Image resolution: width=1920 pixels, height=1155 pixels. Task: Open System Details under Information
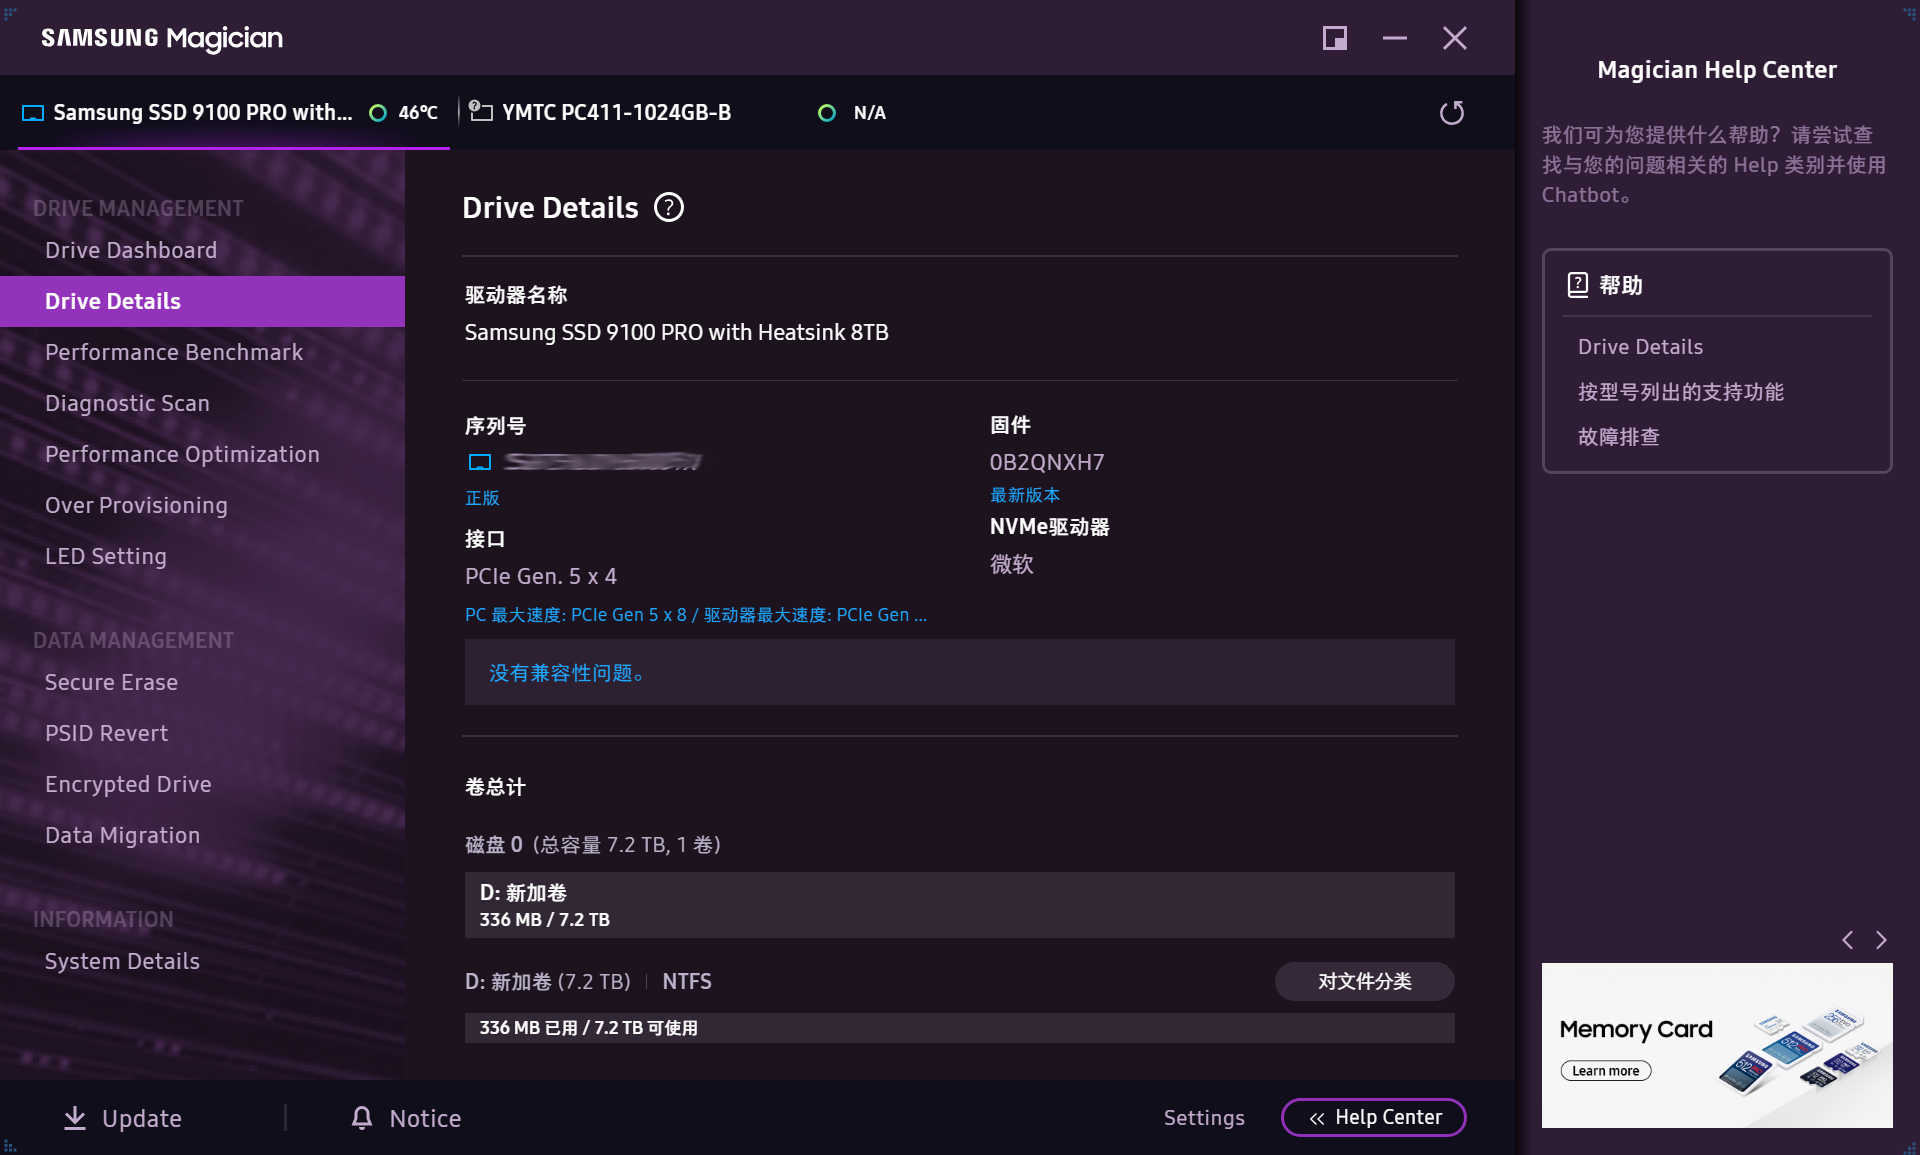pyautogui.click(x=122, y=961)
